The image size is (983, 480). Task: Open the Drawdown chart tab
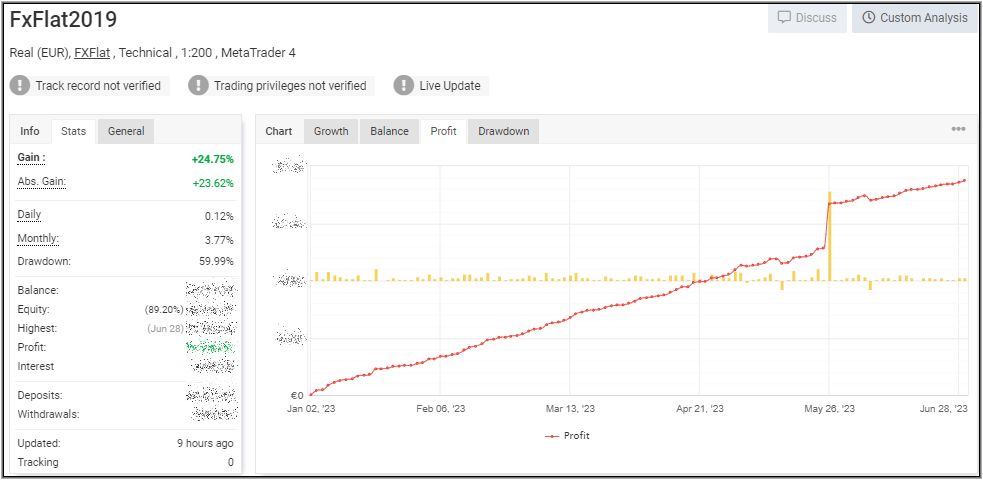coord(503,131)
